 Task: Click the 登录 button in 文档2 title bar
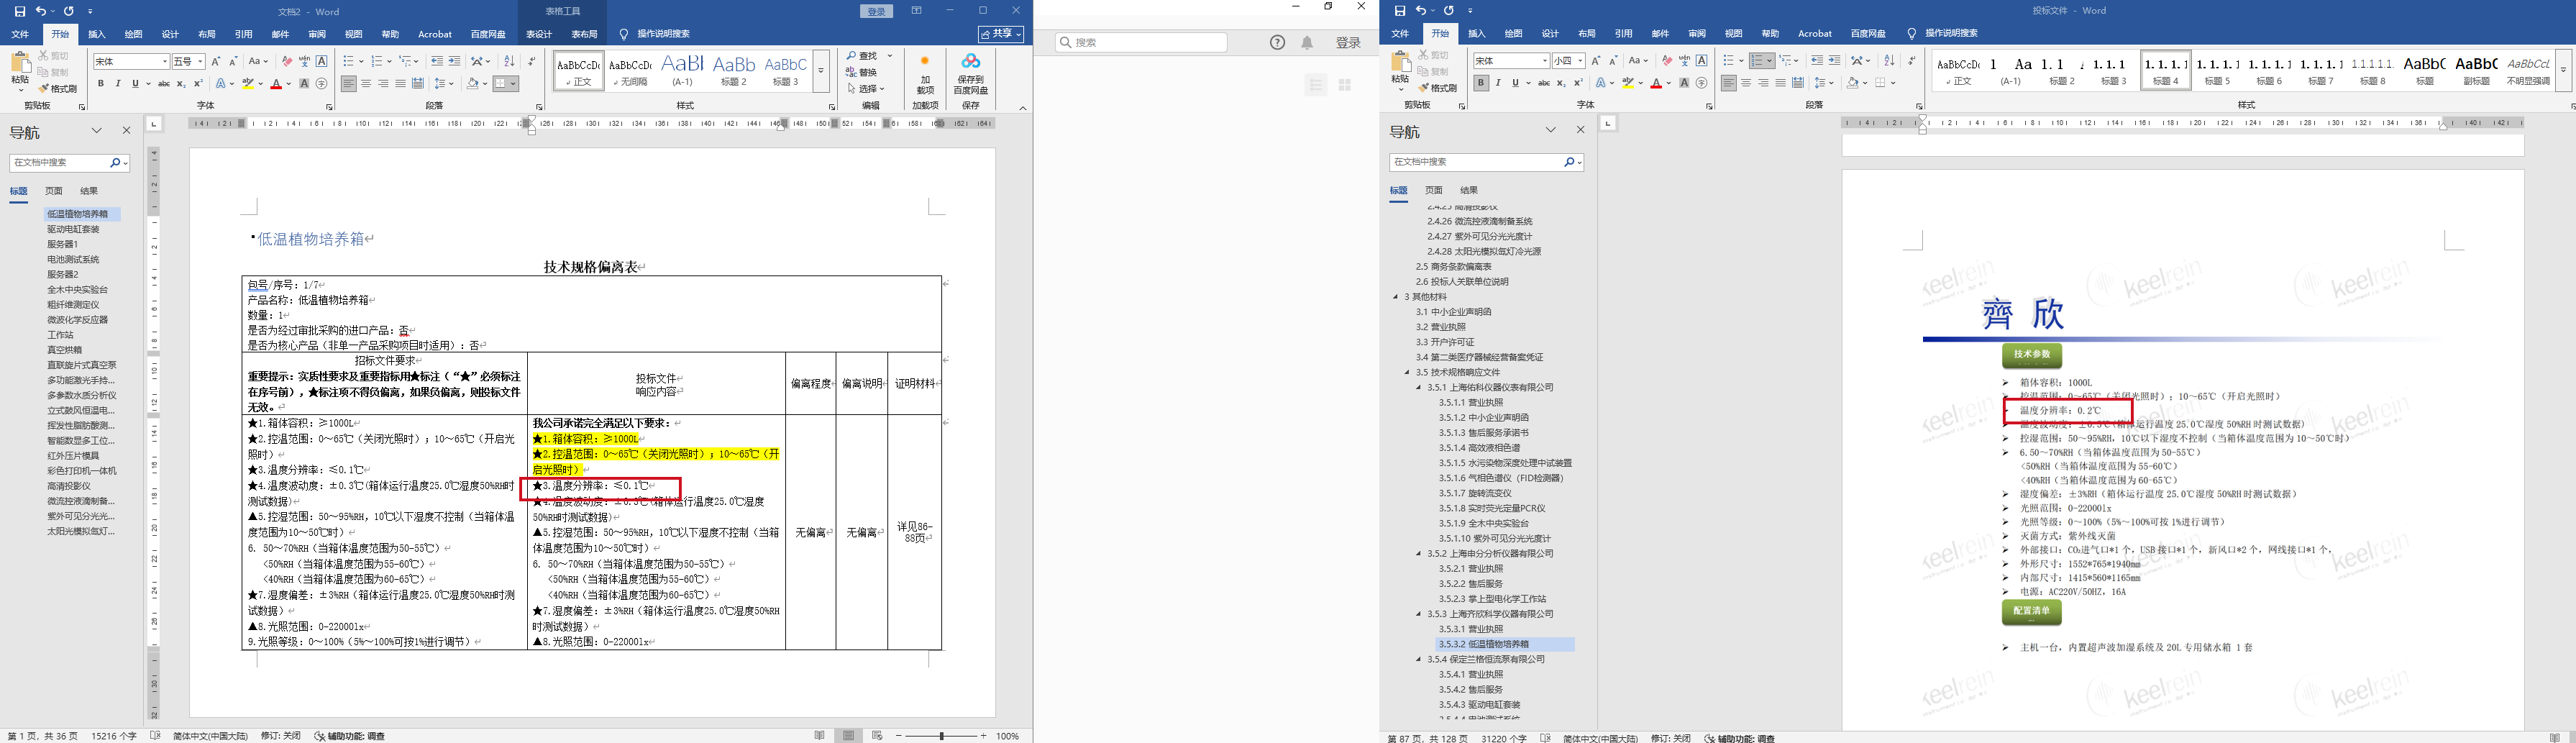(x=877, y=11)
